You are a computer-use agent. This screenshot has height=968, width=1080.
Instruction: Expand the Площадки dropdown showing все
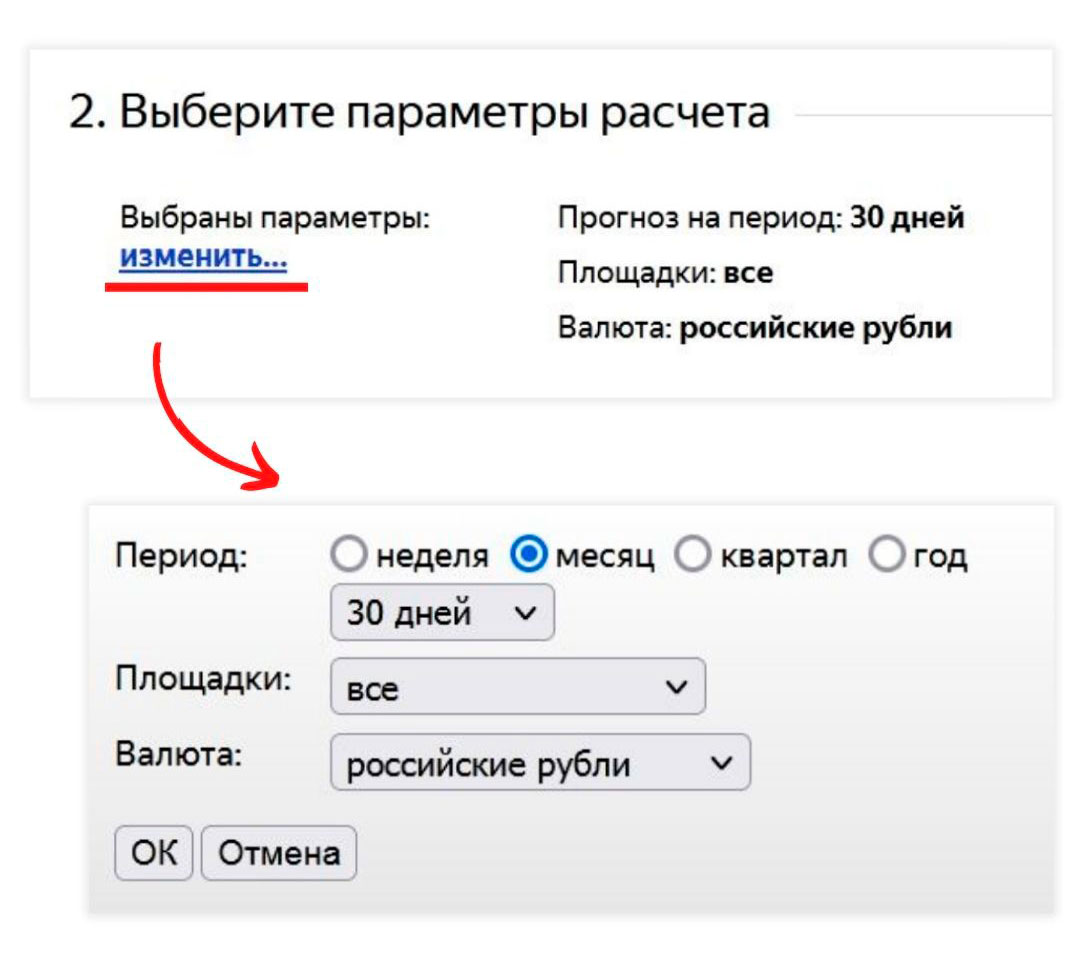(518, 686)
